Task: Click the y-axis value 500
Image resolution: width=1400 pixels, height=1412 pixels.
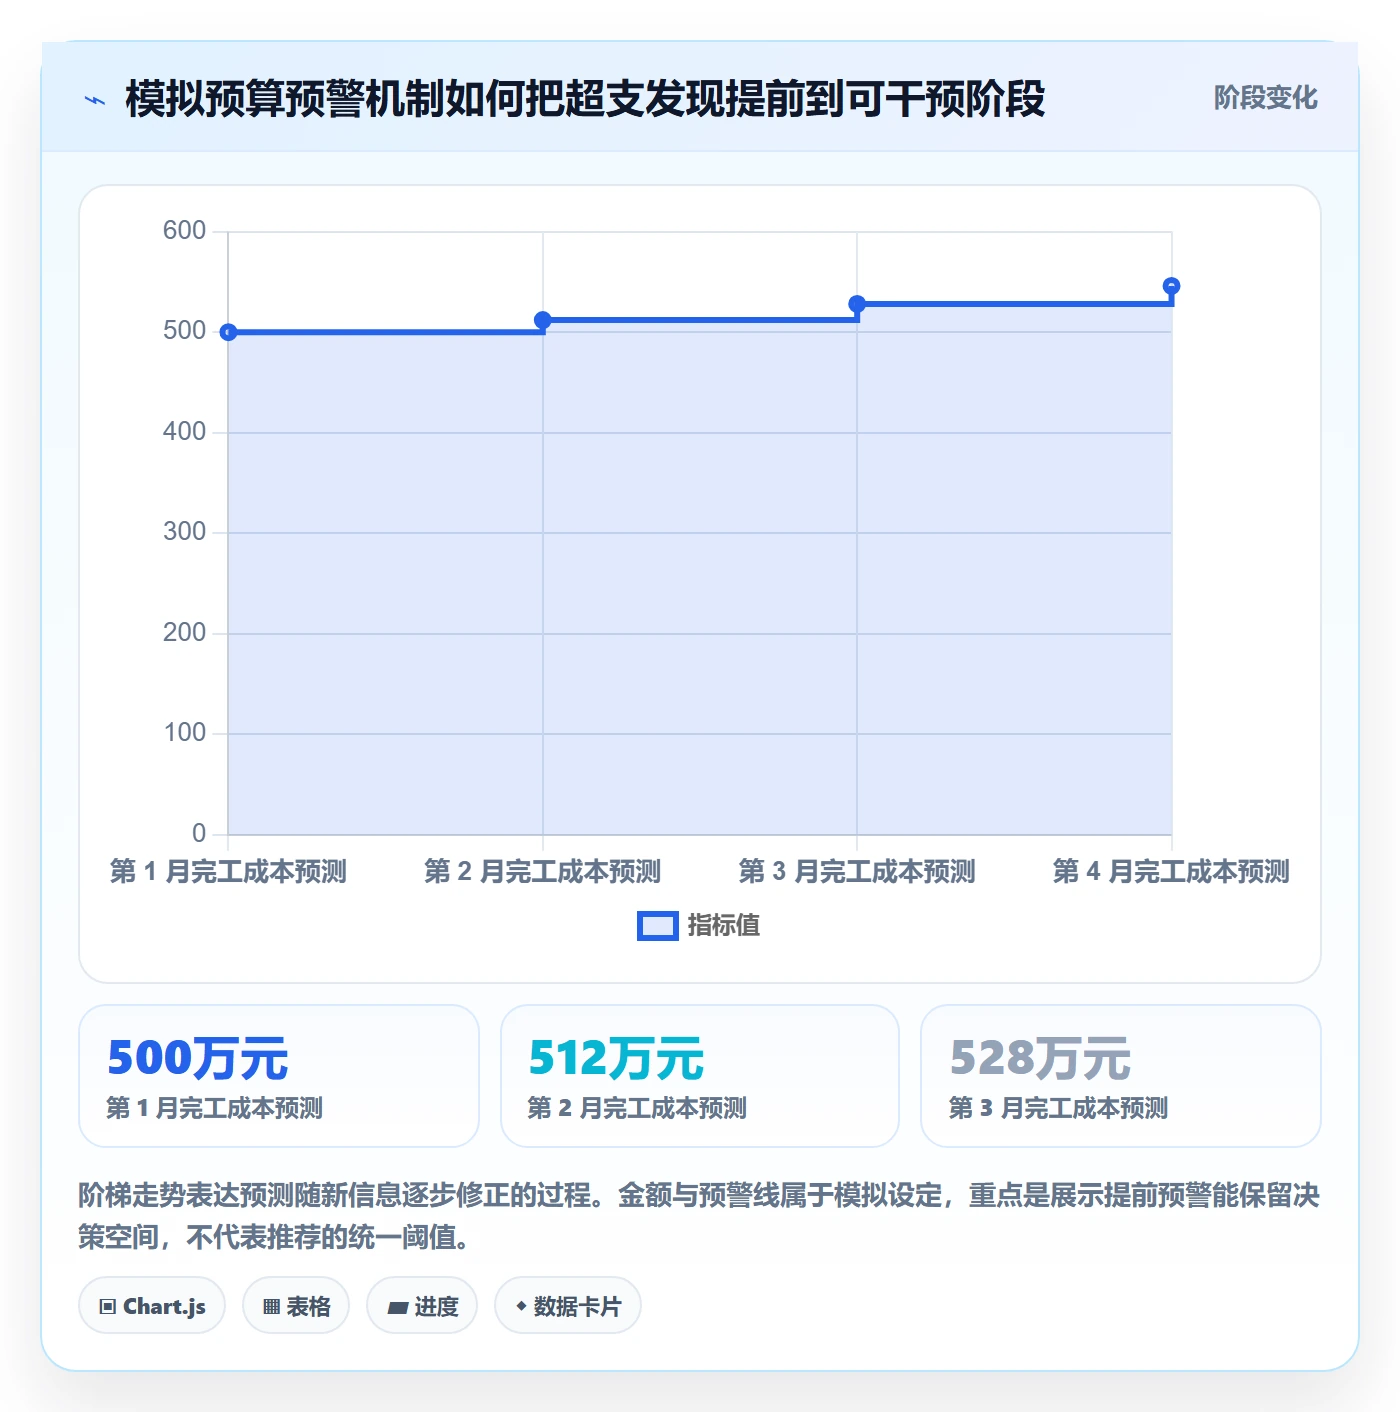Action: [184, 331]
